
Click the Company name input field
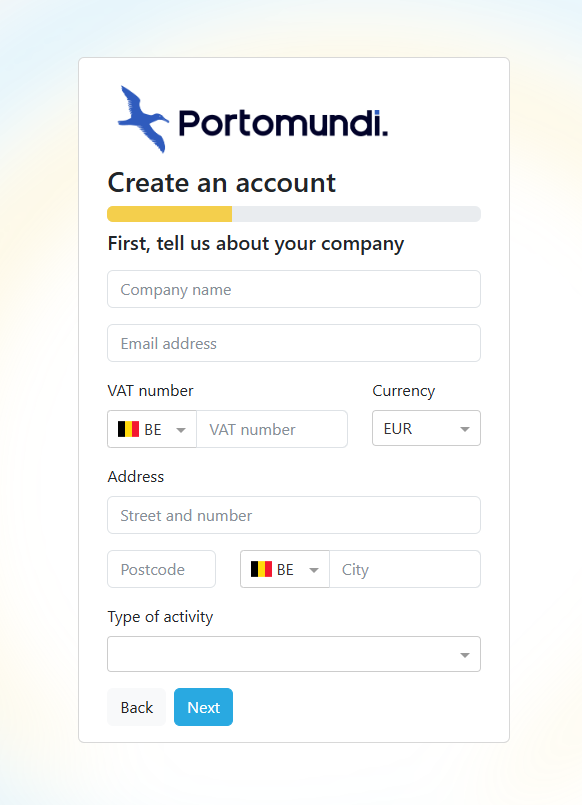pos(293,288)
